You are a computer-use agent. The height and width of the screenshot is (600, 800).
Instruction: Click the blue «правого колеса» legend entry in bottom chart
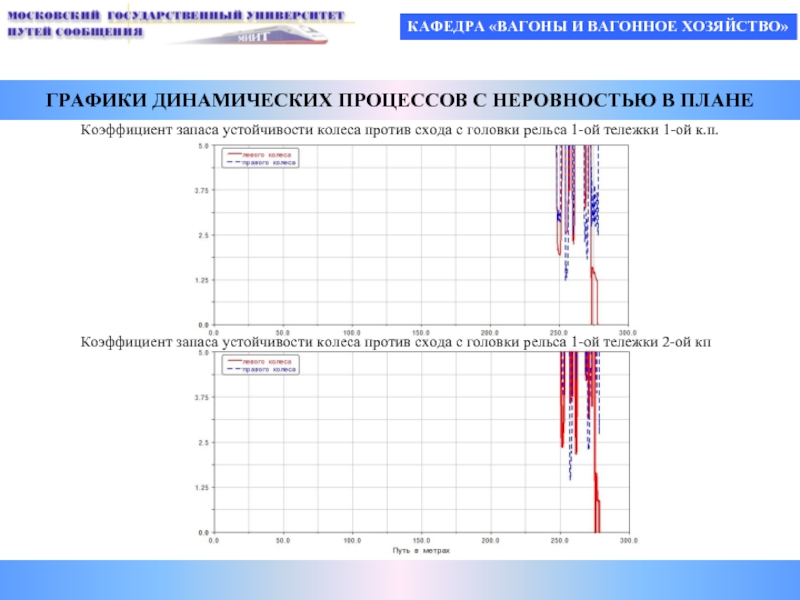click(261, 369)
